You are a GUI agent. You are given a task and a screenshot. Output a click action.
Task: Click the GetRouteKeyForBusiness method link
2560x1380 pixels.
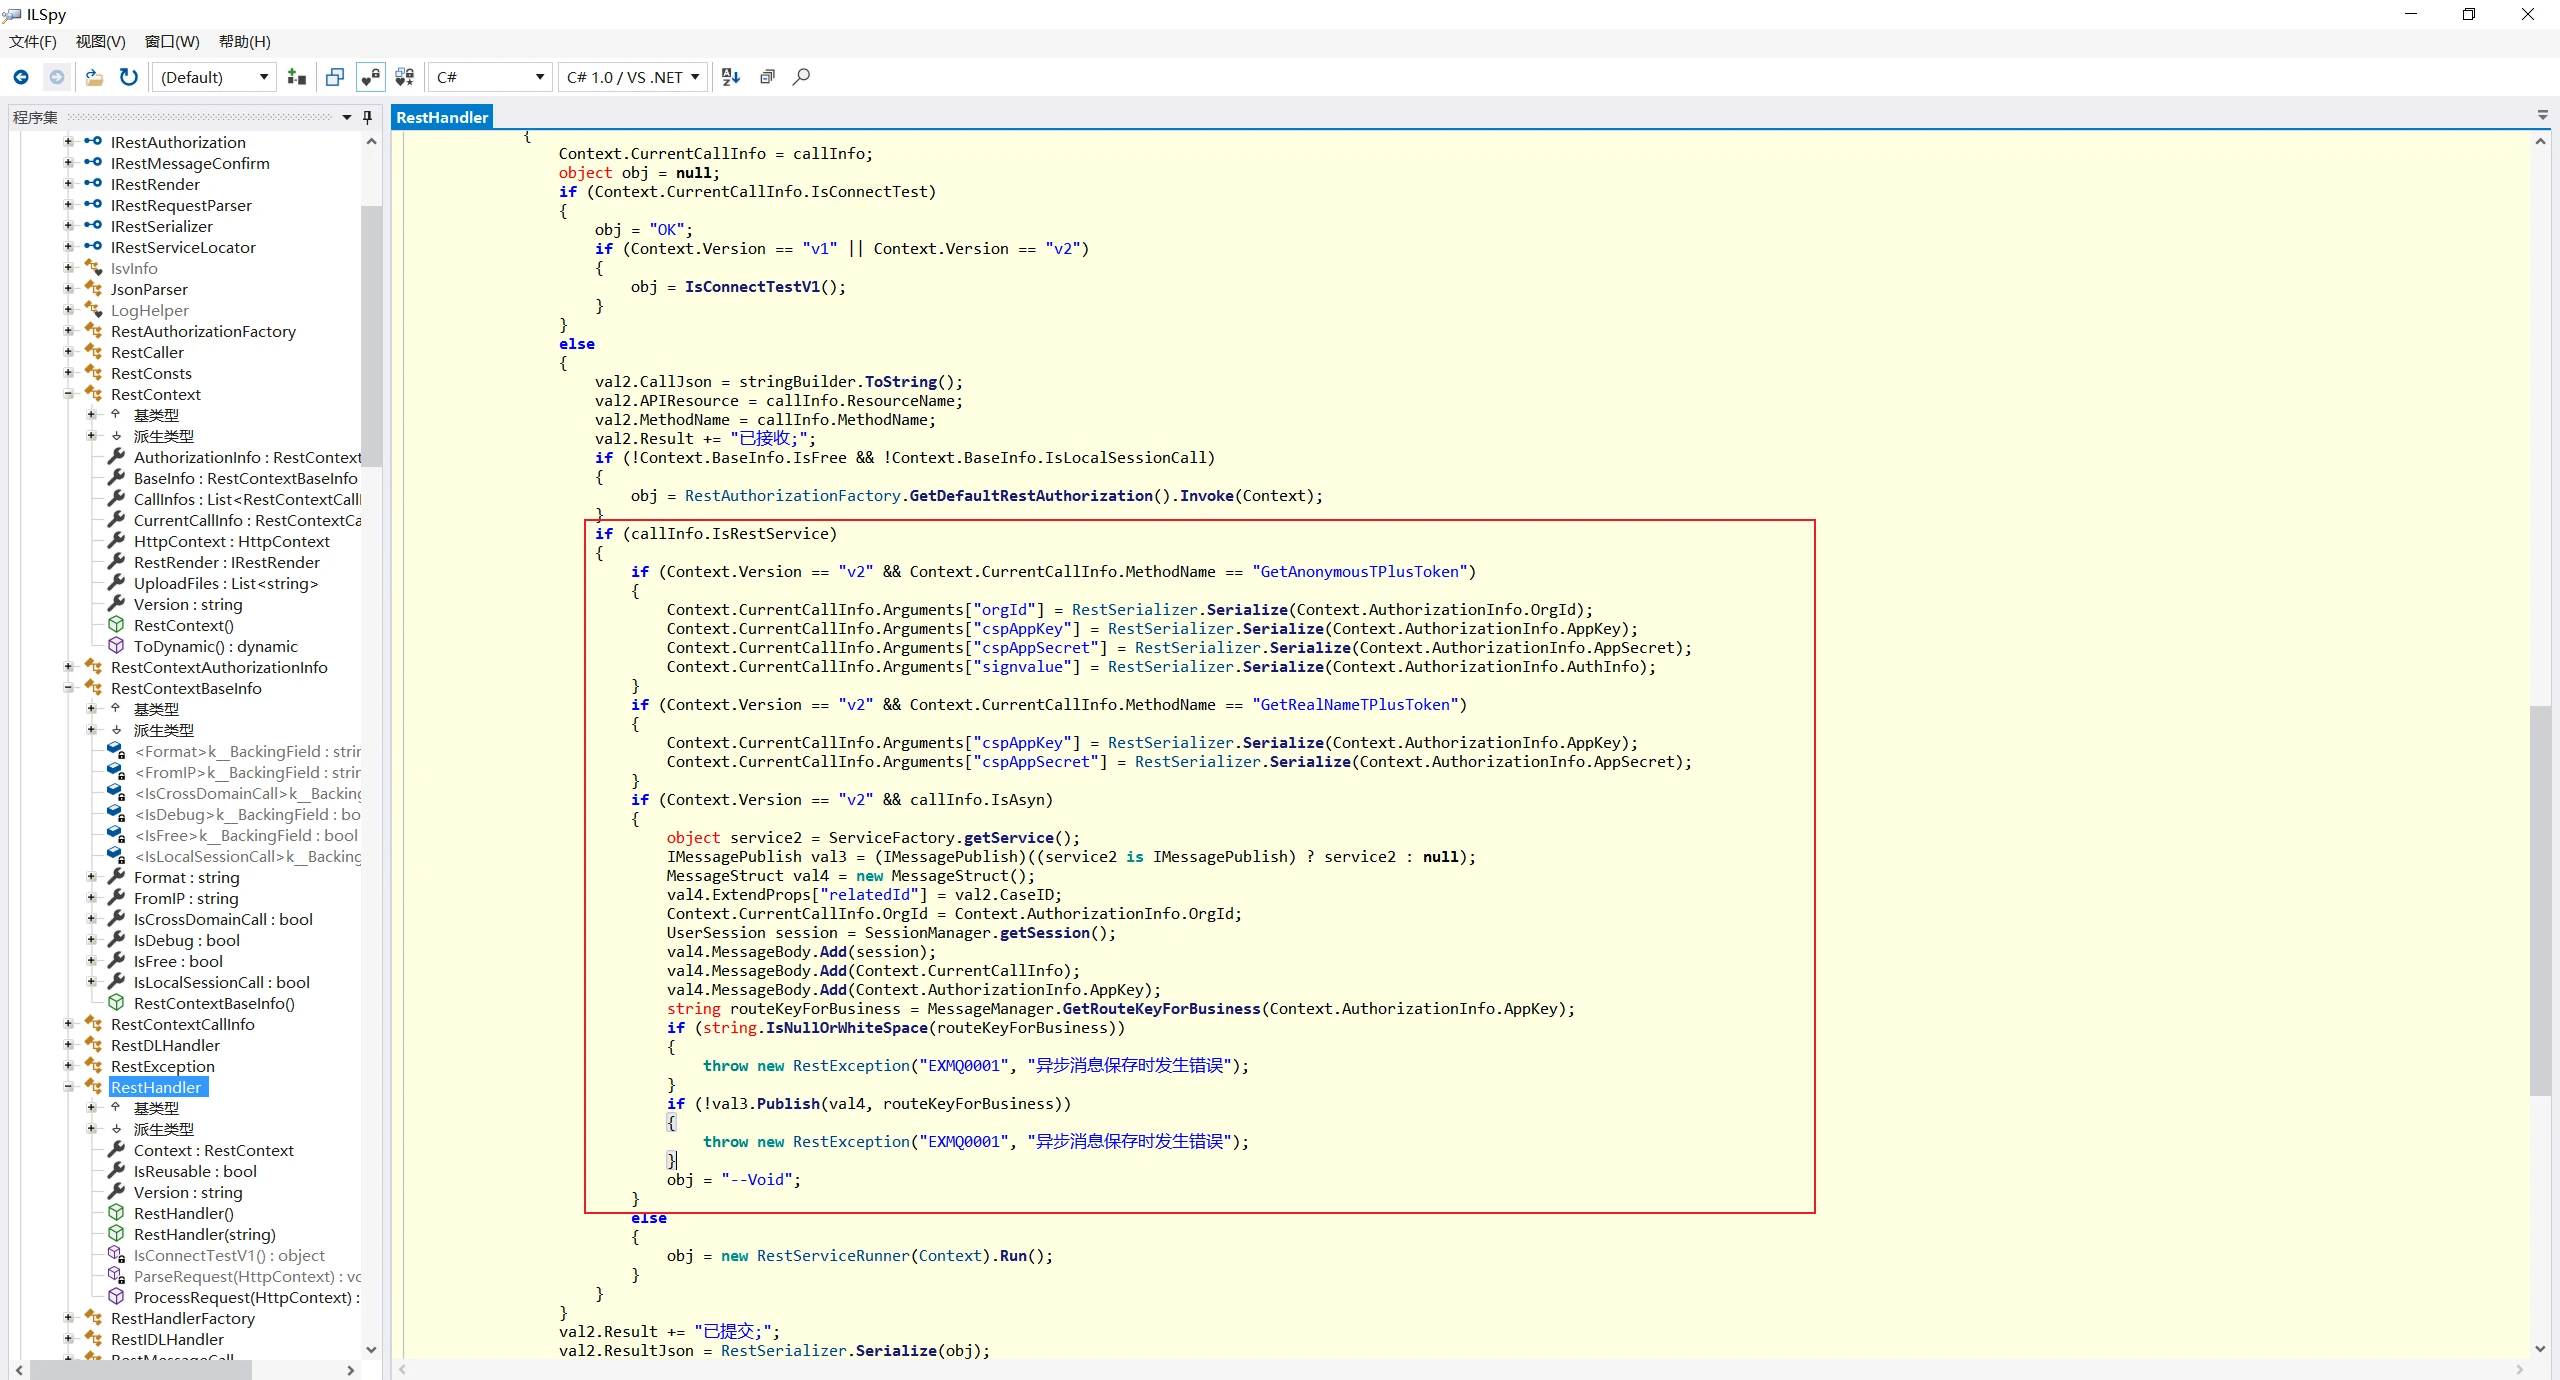(x=1161, y=1009)
